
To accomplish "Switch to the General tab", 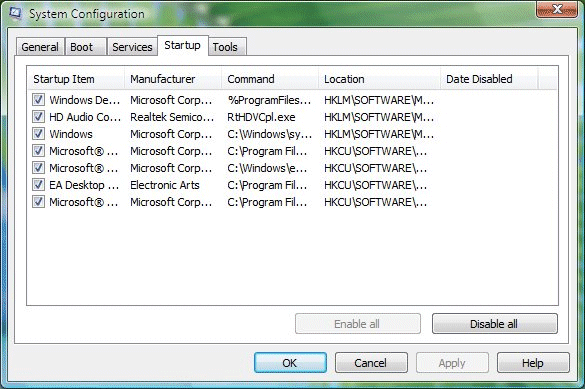I will [40, 47].
